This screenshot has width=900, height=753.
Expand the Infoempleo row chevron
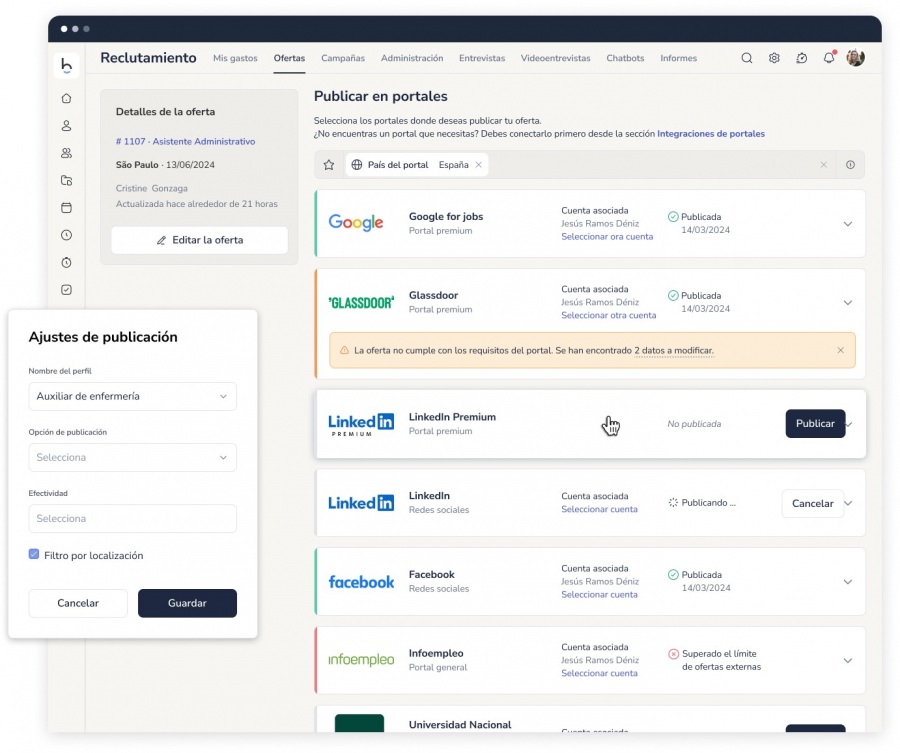click(x=847, y=661)
